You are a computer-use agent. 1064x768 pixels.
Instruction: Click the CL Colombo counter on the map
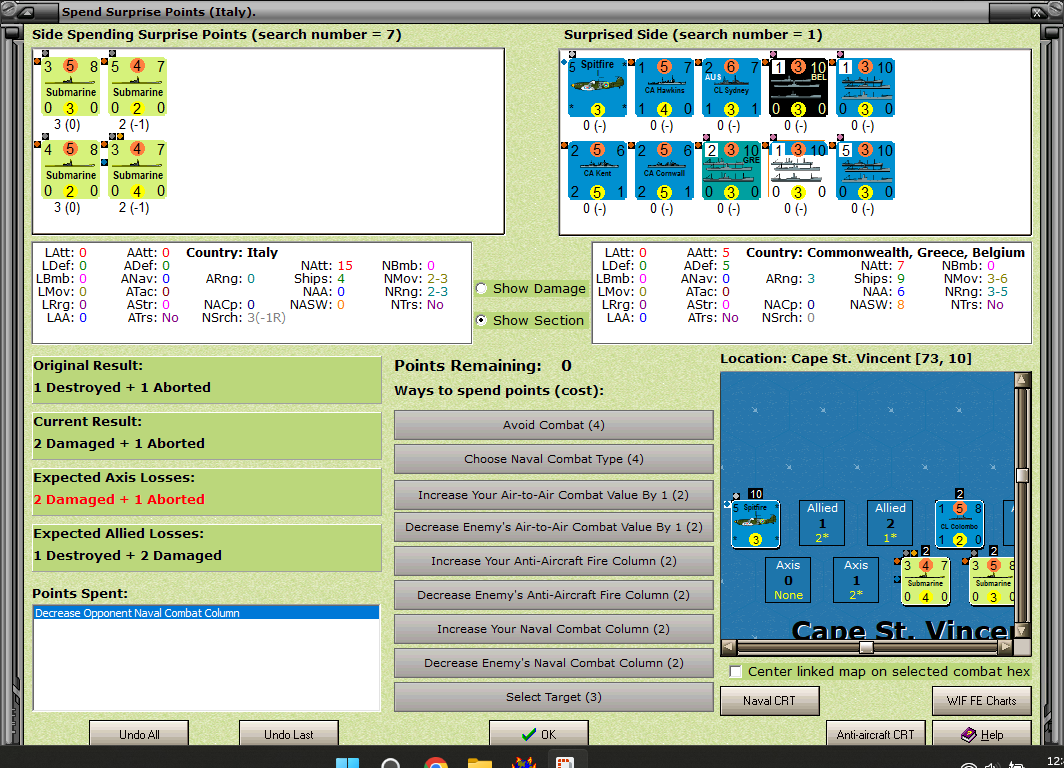click(x=959, y=524)
